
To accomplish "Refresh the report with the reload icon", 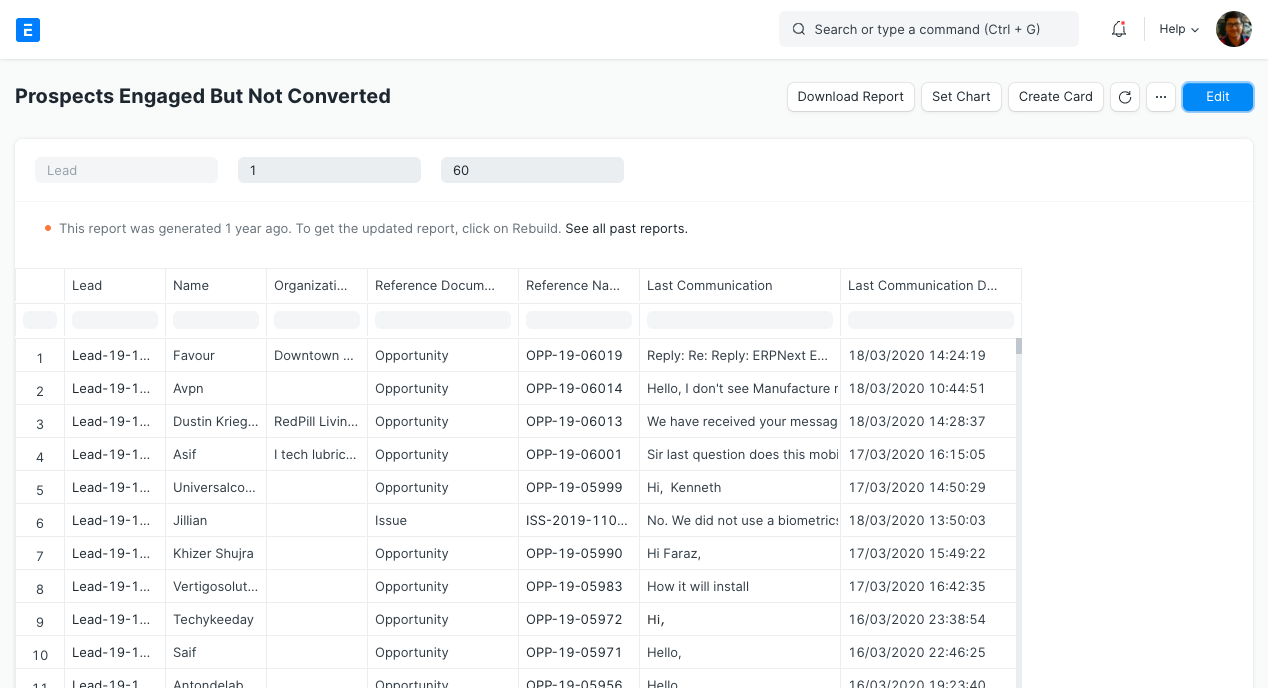I will [x=1125, y=97].
